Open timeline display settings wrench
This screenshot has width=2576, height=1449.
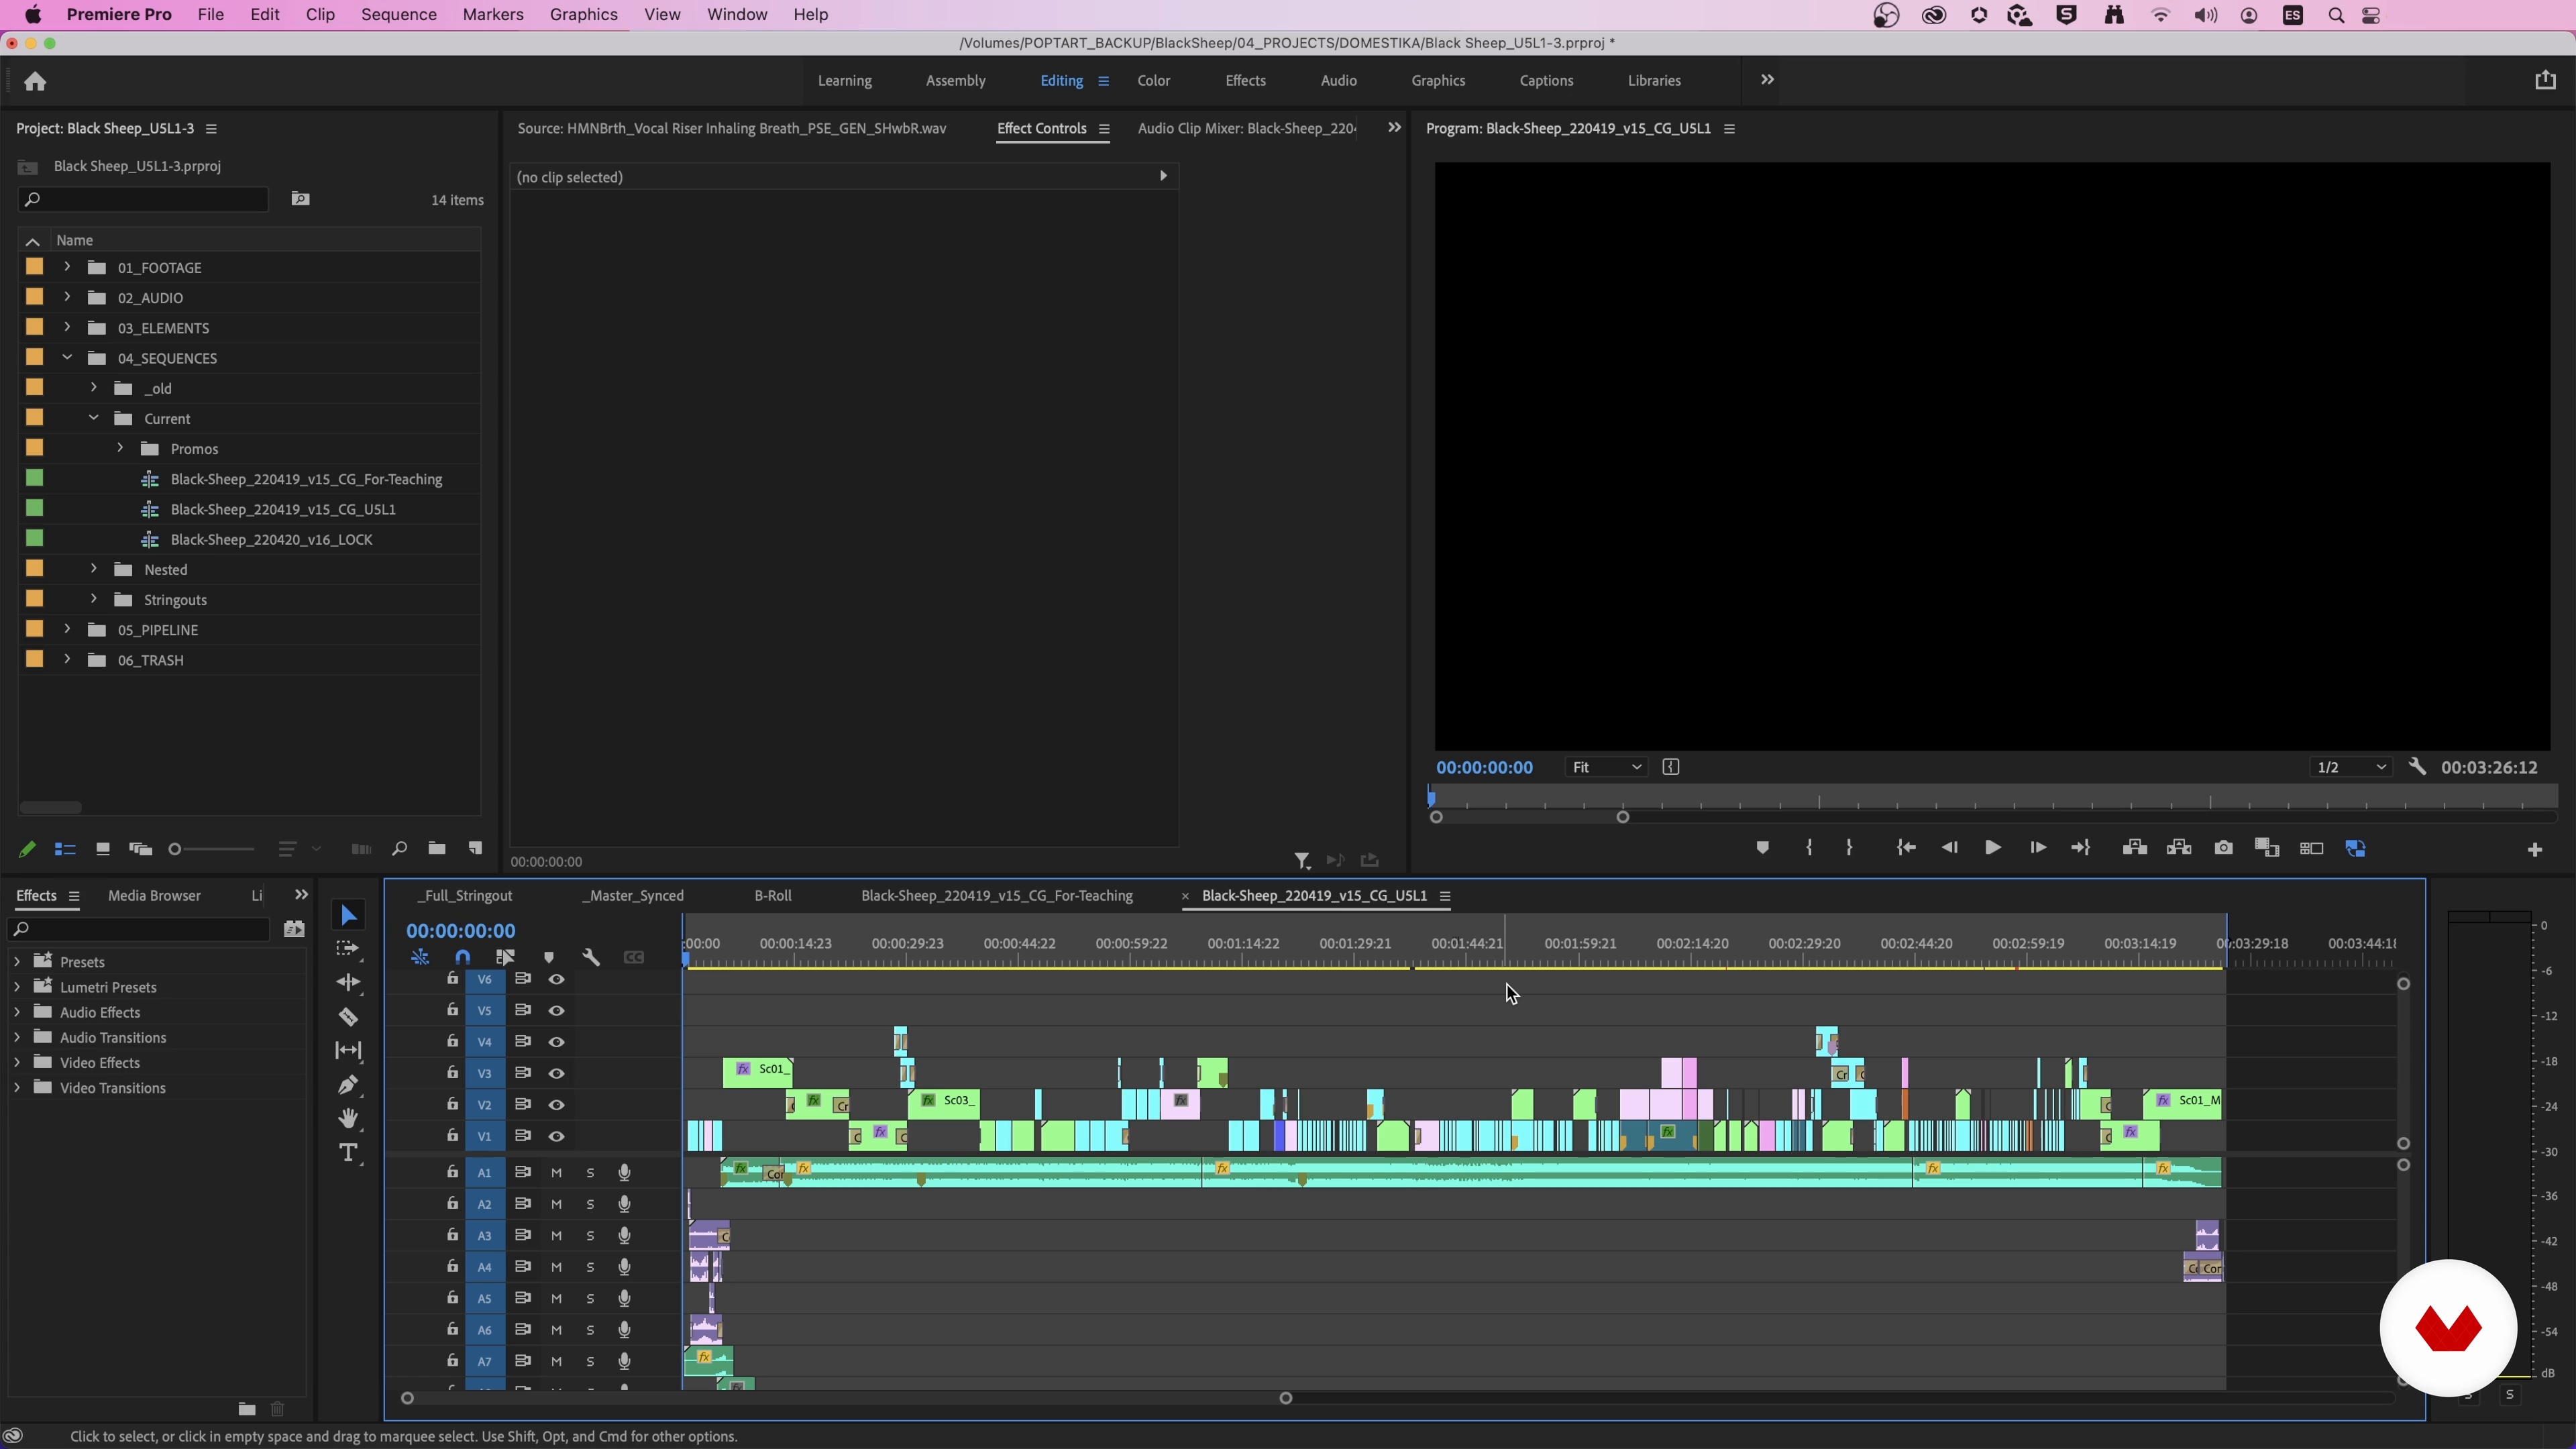(x=591, y=957)
